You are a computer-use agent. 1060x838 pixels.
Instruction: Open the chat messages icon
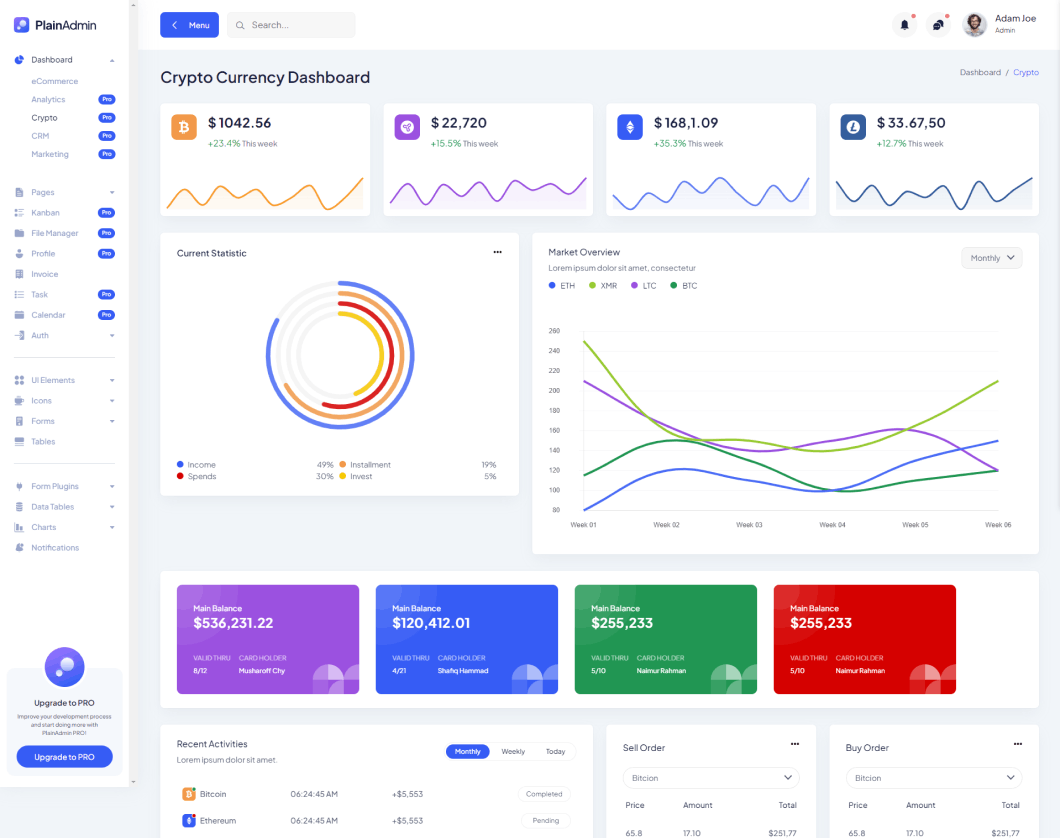938,25
